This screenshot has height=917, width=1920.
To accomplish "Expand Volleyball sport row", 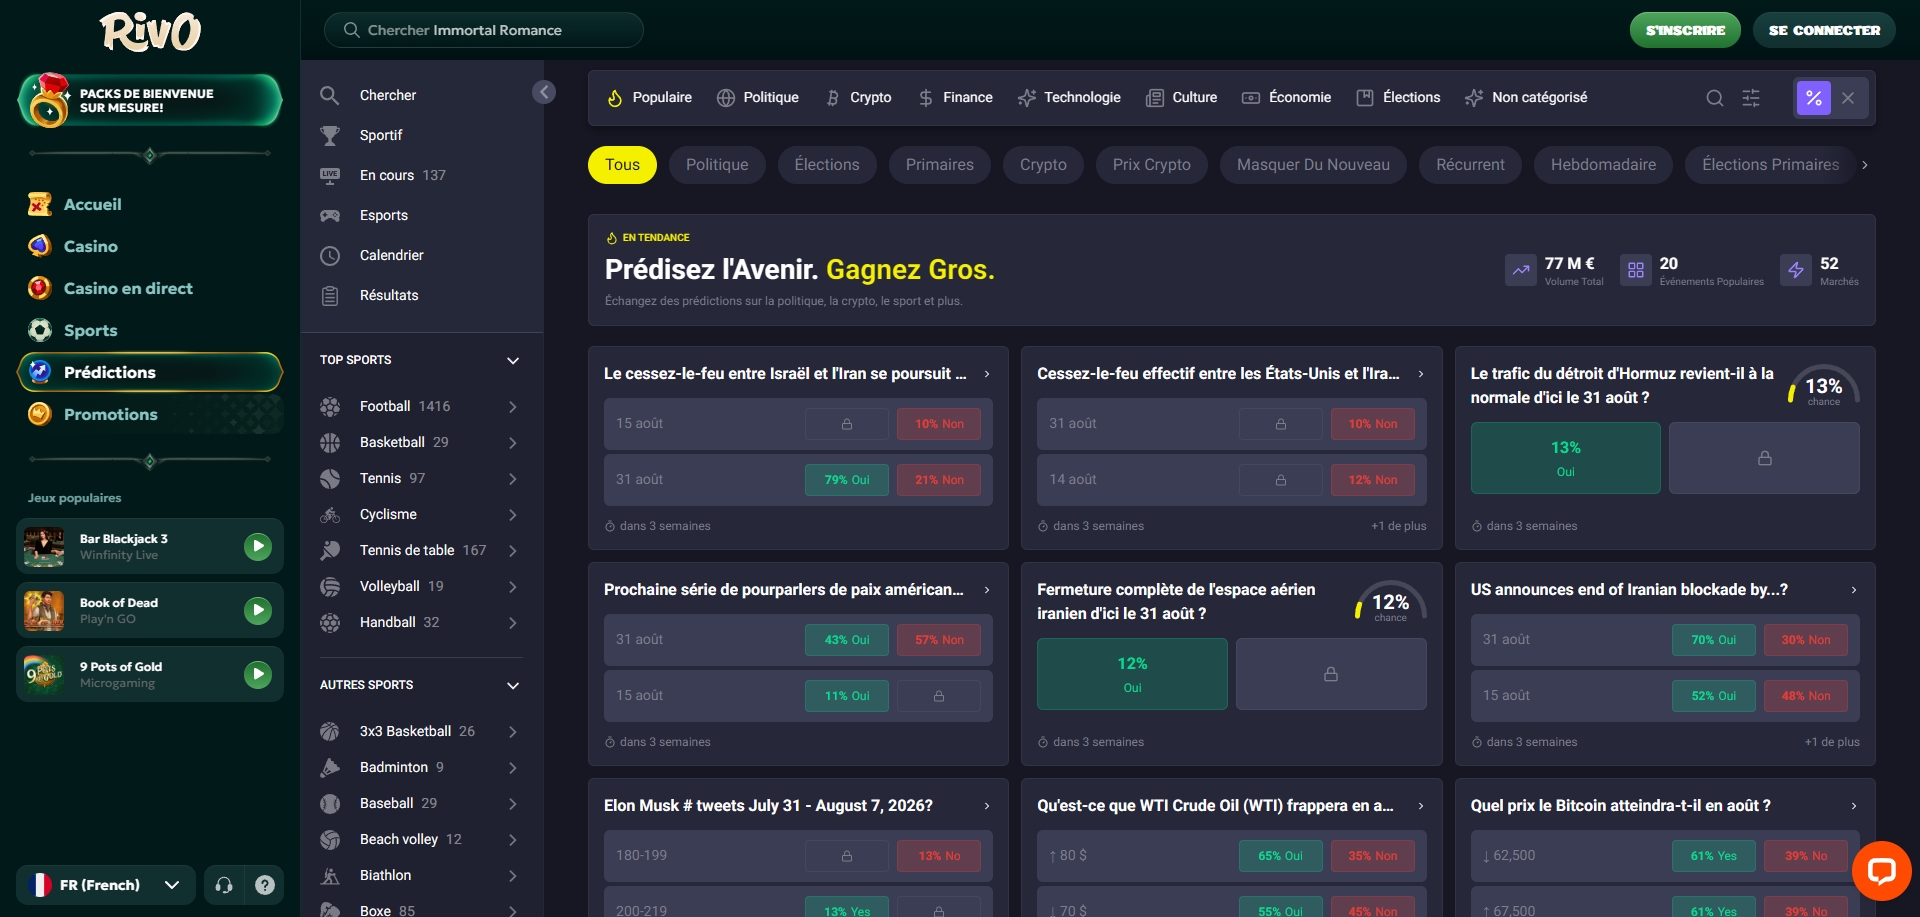I will tap(420, 586).
